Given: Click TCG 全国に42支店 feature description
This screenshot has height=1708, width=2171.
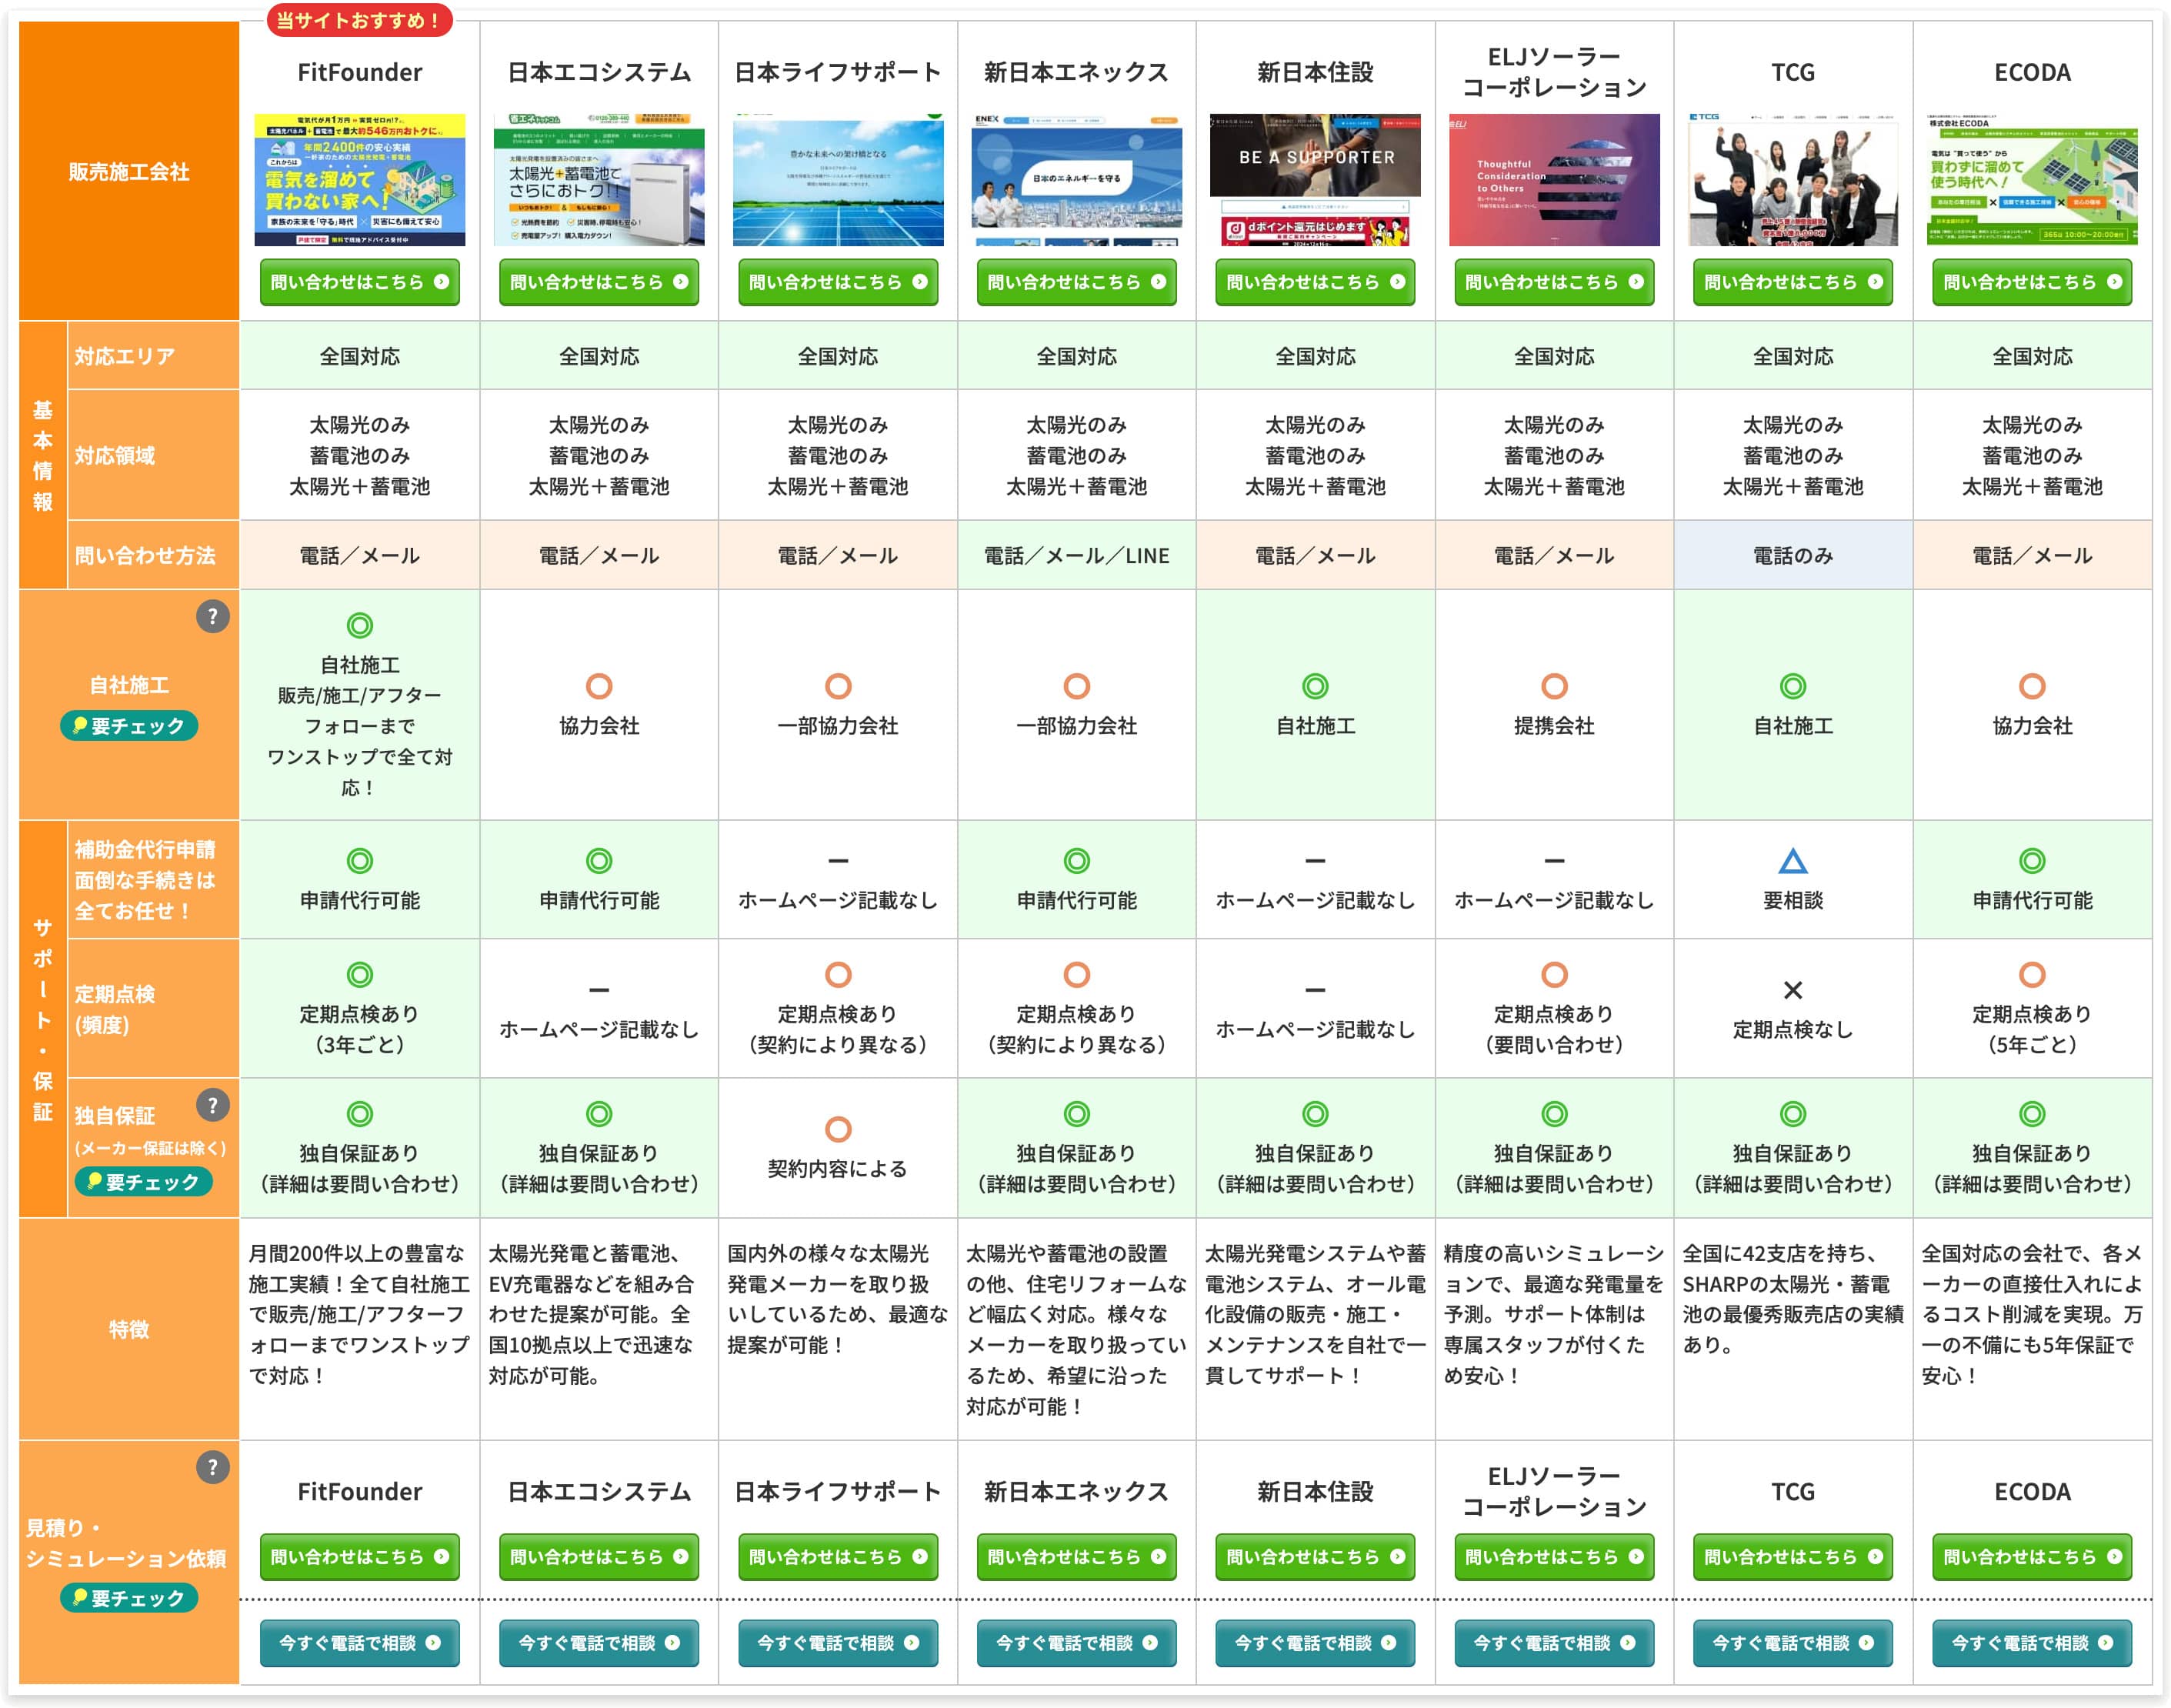Looking at the screenshot, I should [x=1793, y=1299].
